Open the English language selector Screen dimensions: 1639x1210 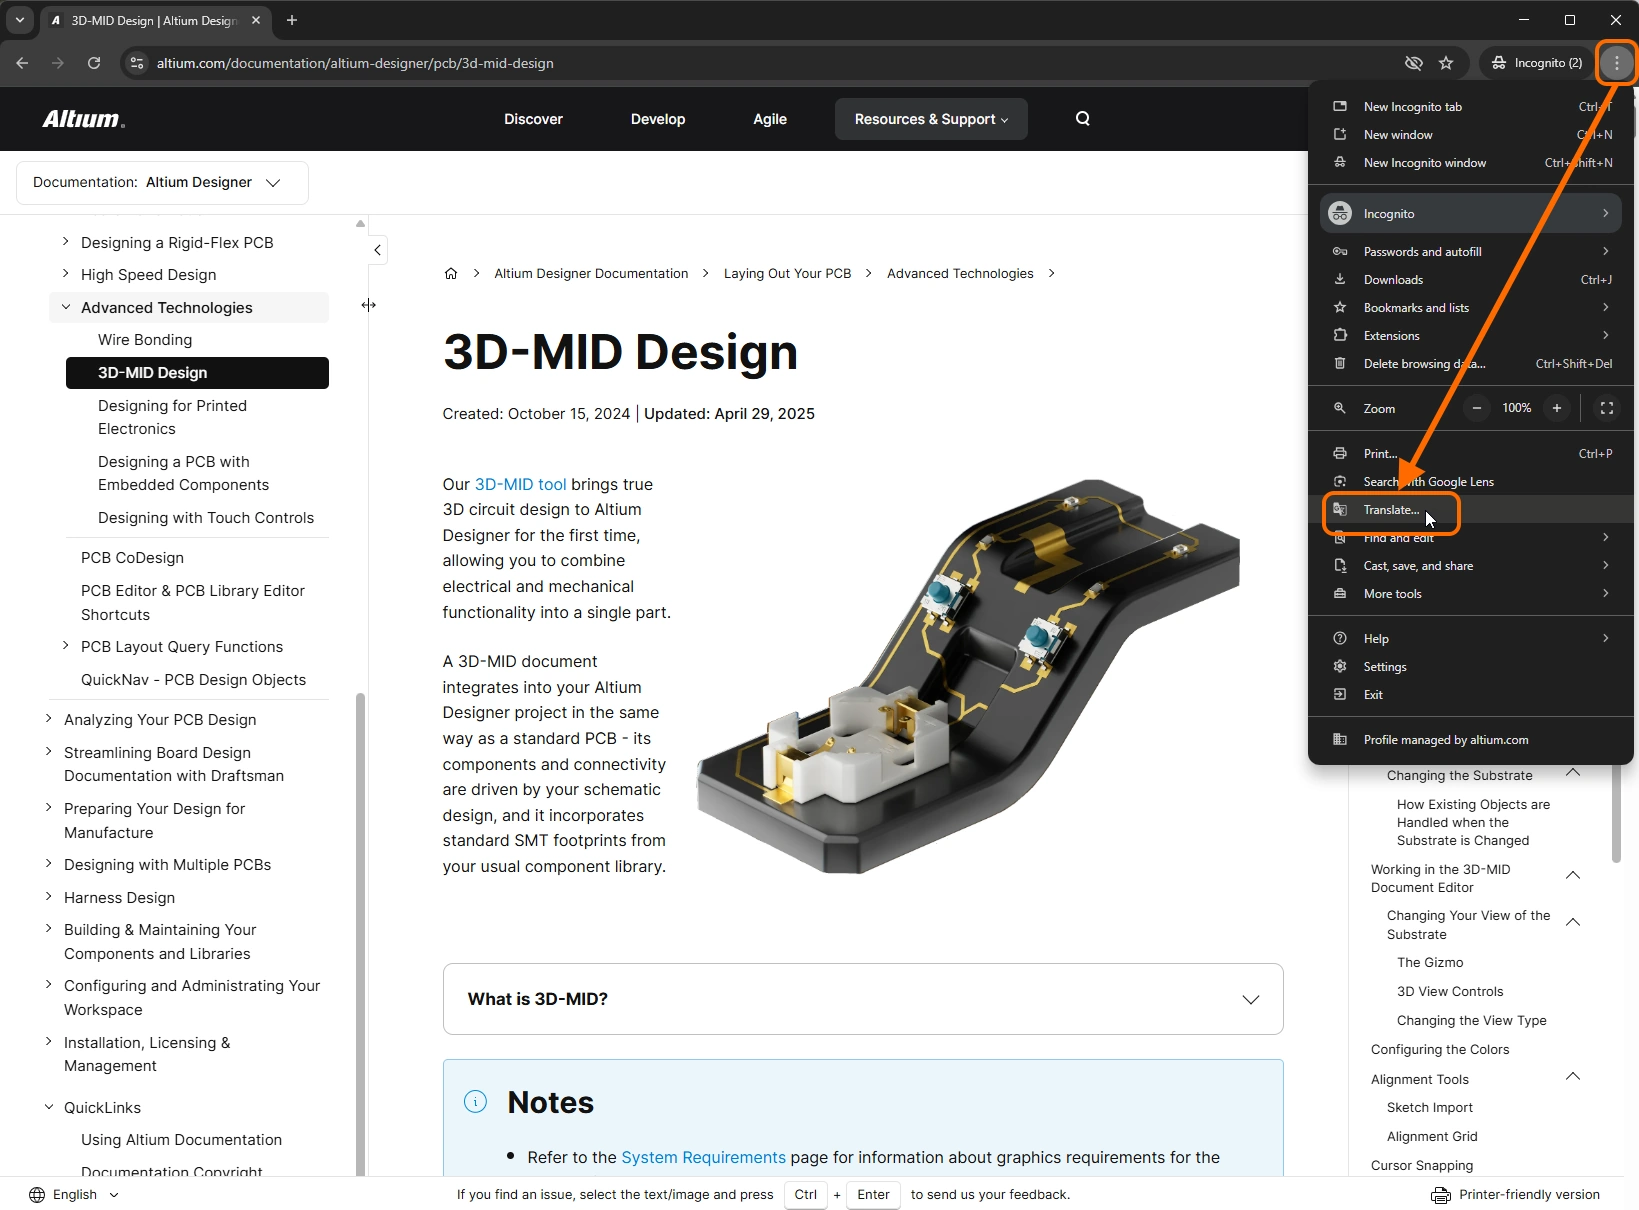coord(75,1195)
